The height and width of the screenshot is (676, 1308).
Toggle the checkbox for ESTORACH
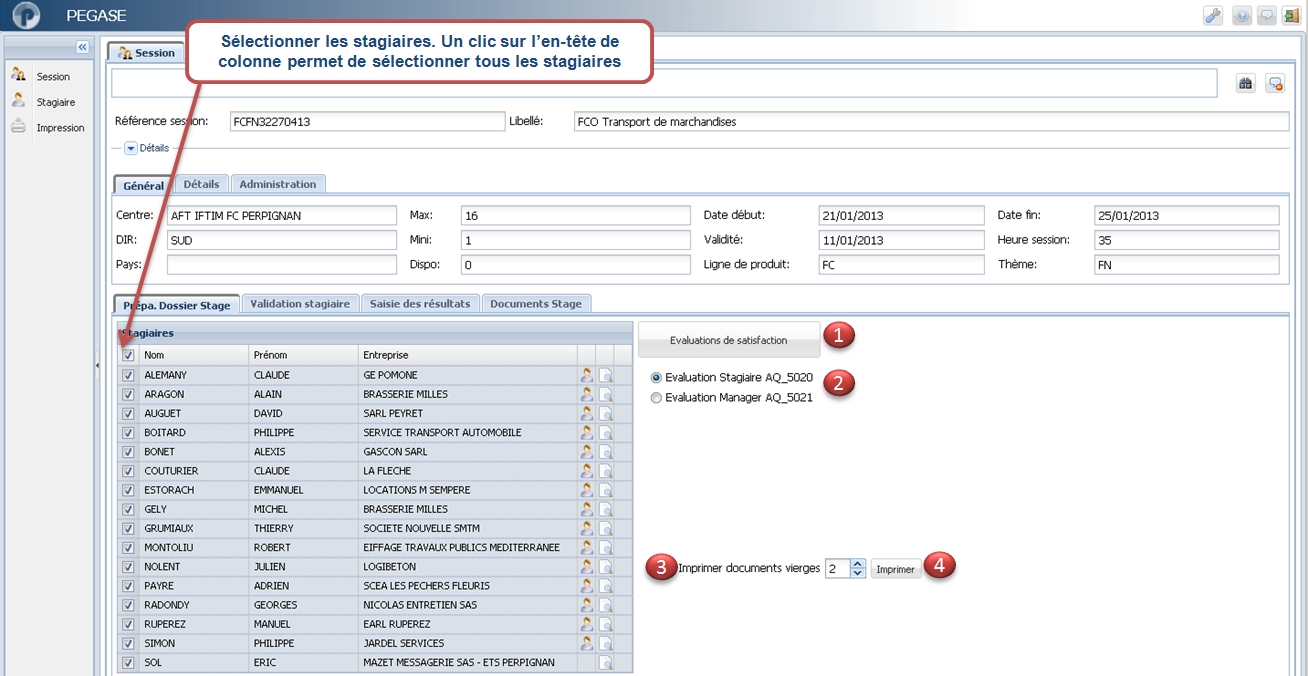pos(128,490)
